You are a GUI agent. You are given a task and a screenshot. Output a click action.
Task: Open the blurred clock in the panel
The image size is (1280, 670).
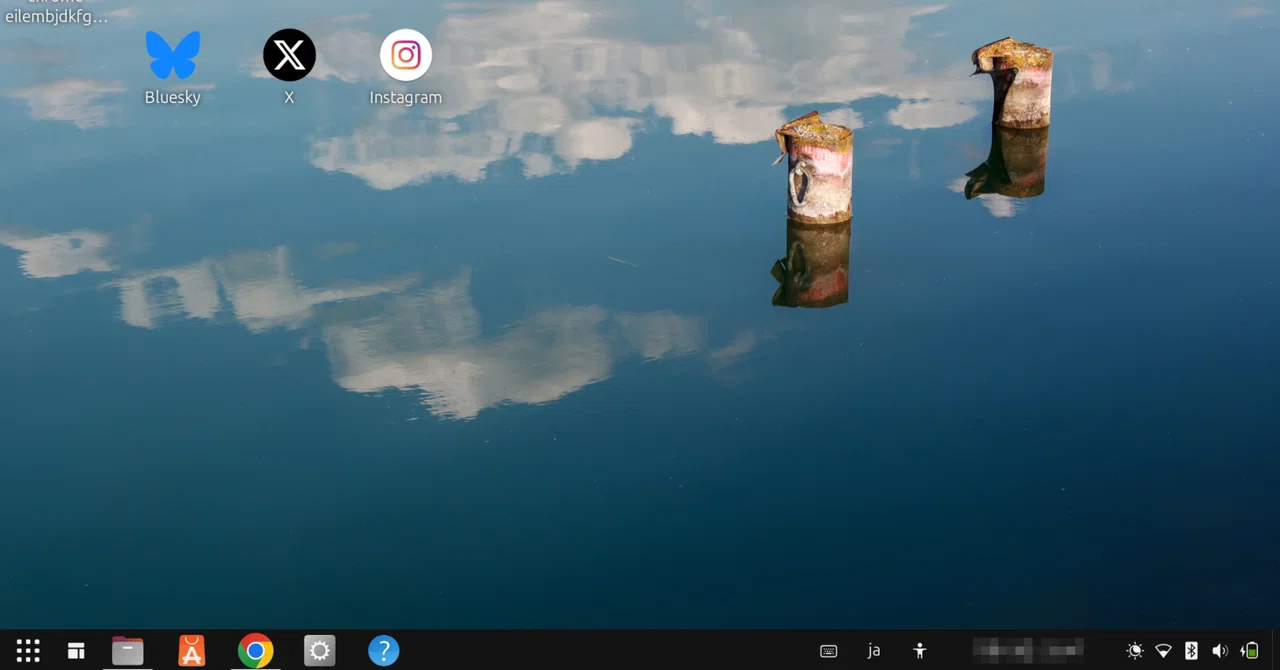click(x=1028, y=651)
